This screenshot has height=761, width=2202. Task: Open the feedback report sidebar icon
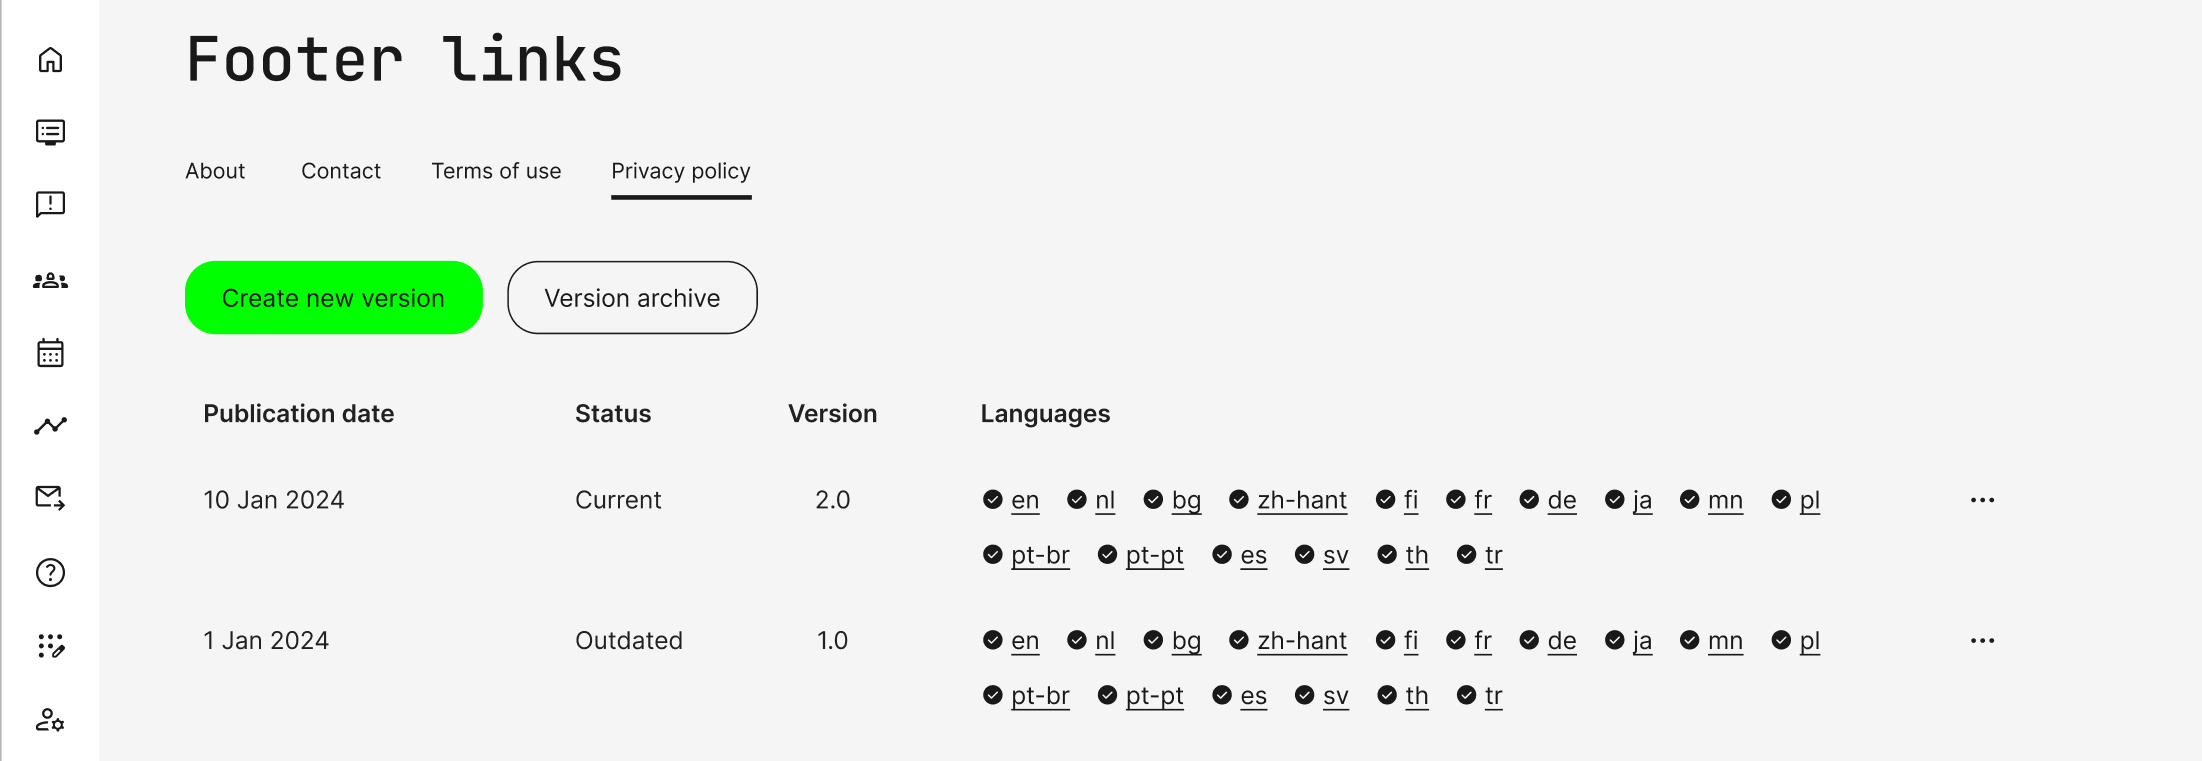(50, 205)
